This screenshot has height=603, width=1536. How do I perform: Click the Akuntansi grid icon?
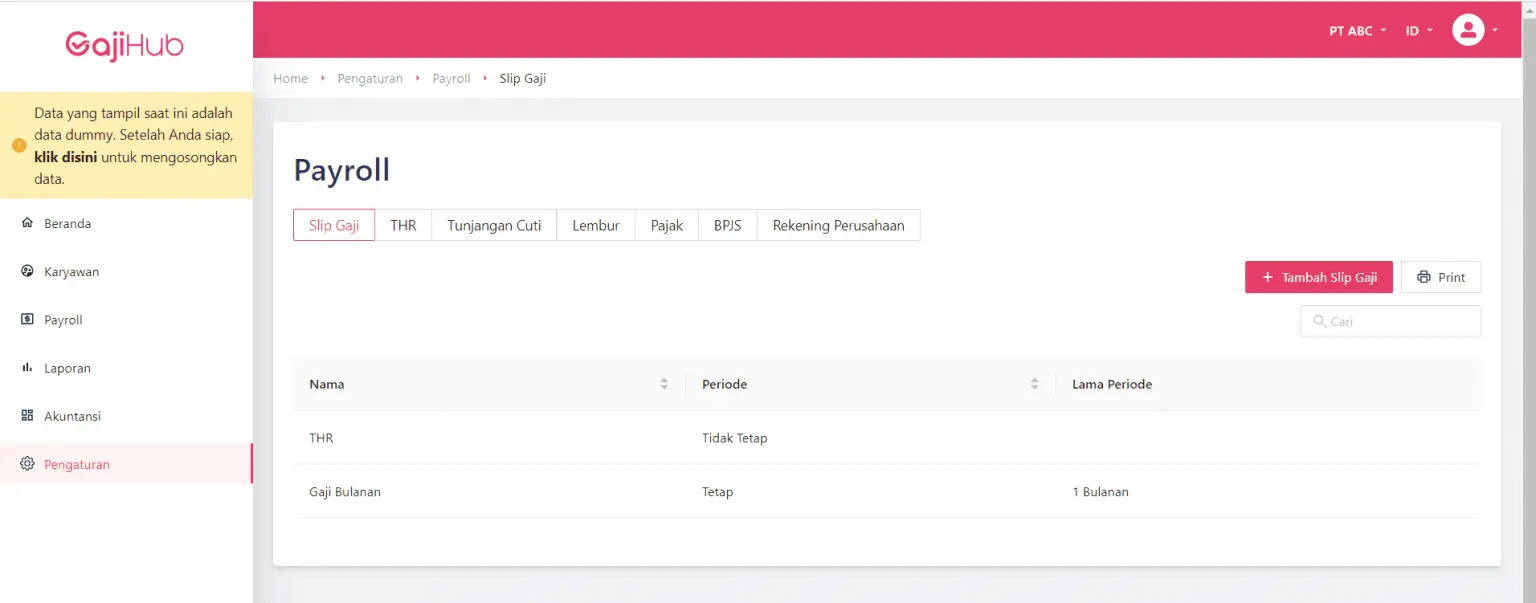click(27, 416)
